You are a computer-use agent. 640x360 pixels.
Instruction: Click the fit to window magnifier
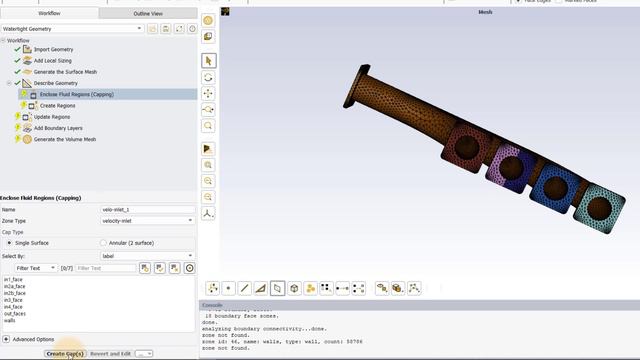coord(208,165)
